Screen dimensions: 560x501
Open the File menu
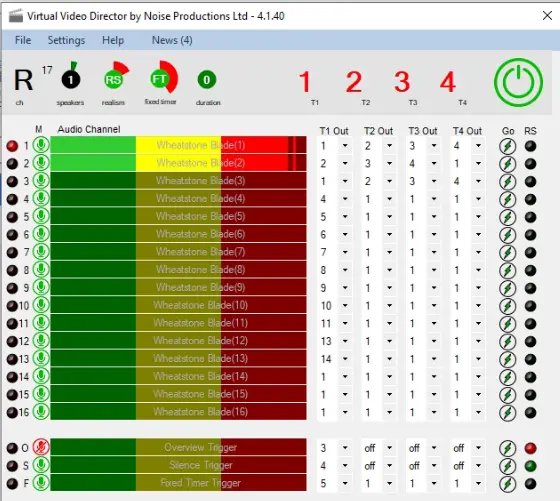pos(23,40)
